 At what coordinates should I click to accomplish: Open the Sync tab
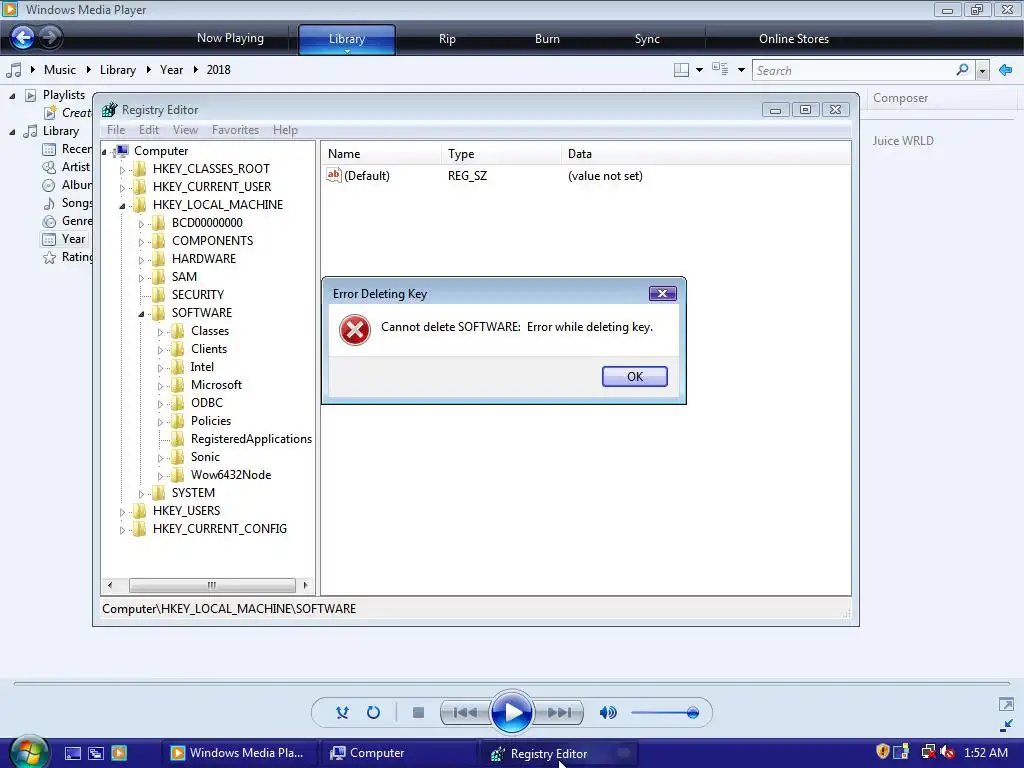647,39
